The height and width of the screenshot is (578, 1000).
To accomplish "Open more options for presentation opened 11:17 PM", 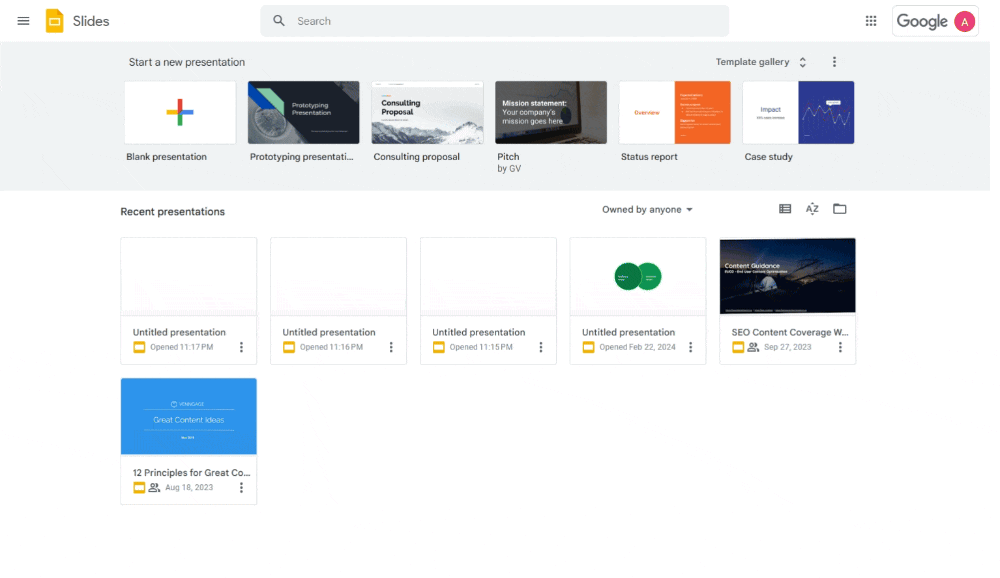I will coord(241,347).
